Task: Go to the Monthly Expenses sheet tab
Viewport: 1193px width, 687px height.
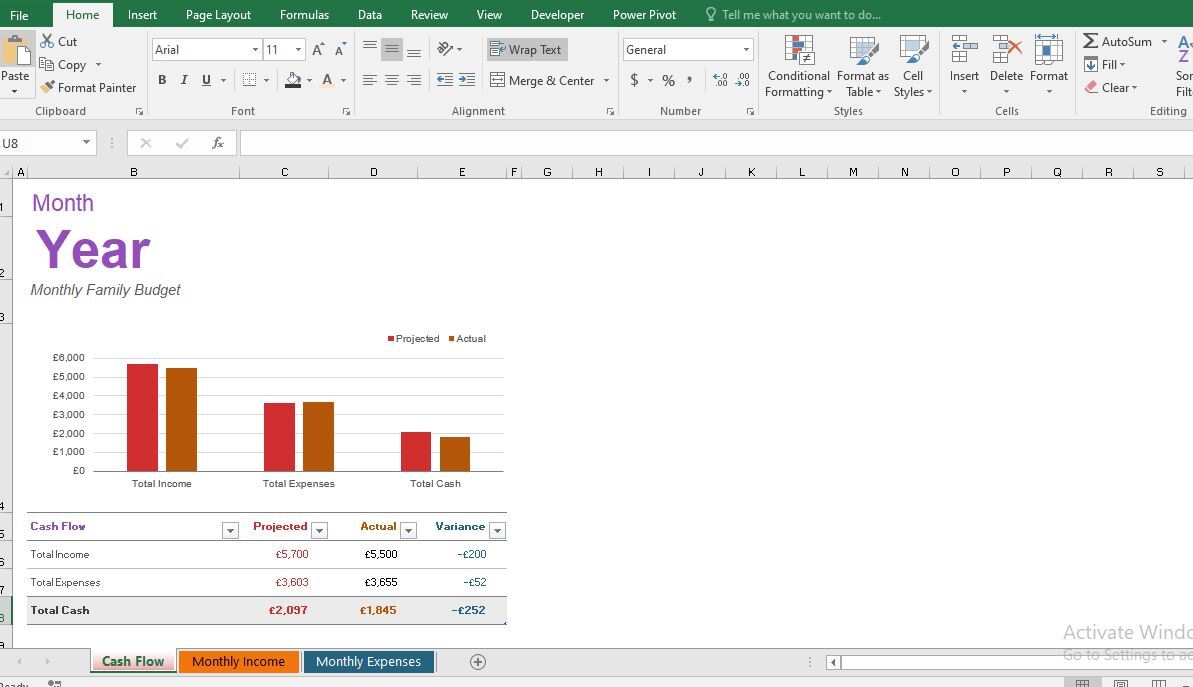Action: point(368,661)
